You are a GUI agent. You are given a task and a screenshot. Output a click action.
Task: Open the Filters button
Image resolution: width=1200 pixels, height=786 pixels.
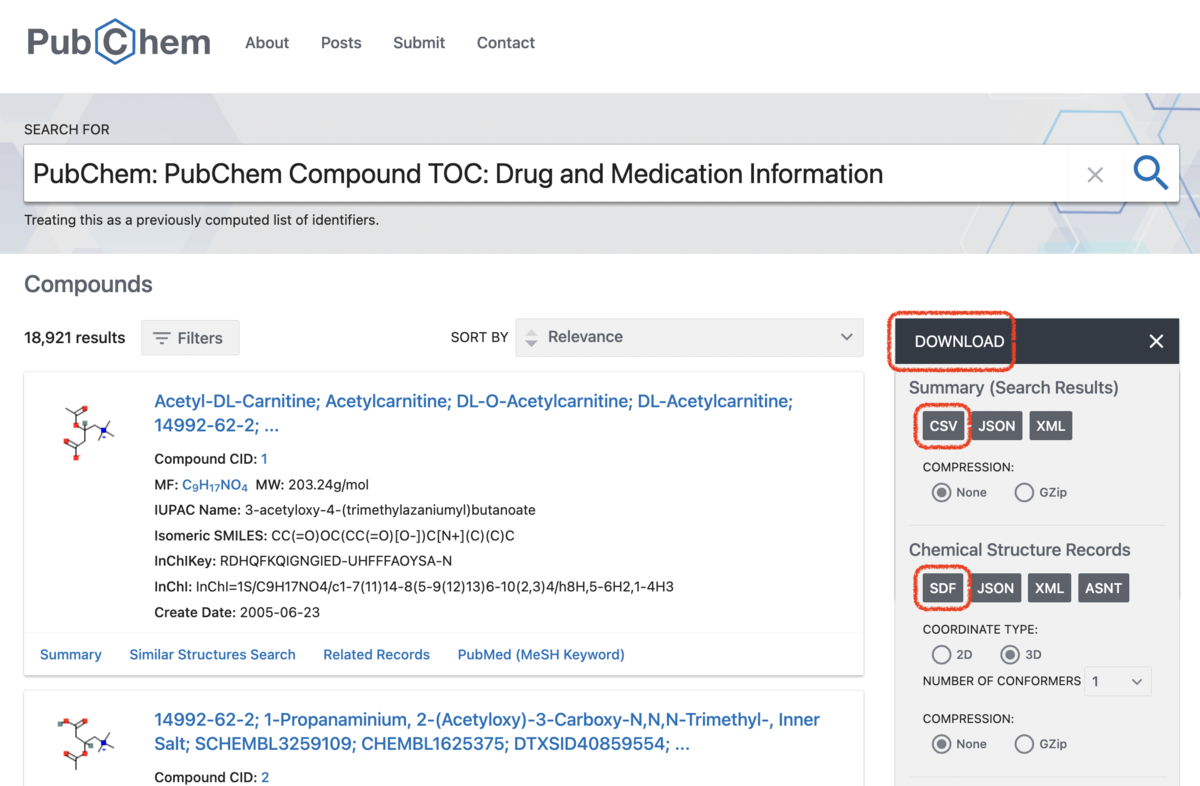pos(190,338)
